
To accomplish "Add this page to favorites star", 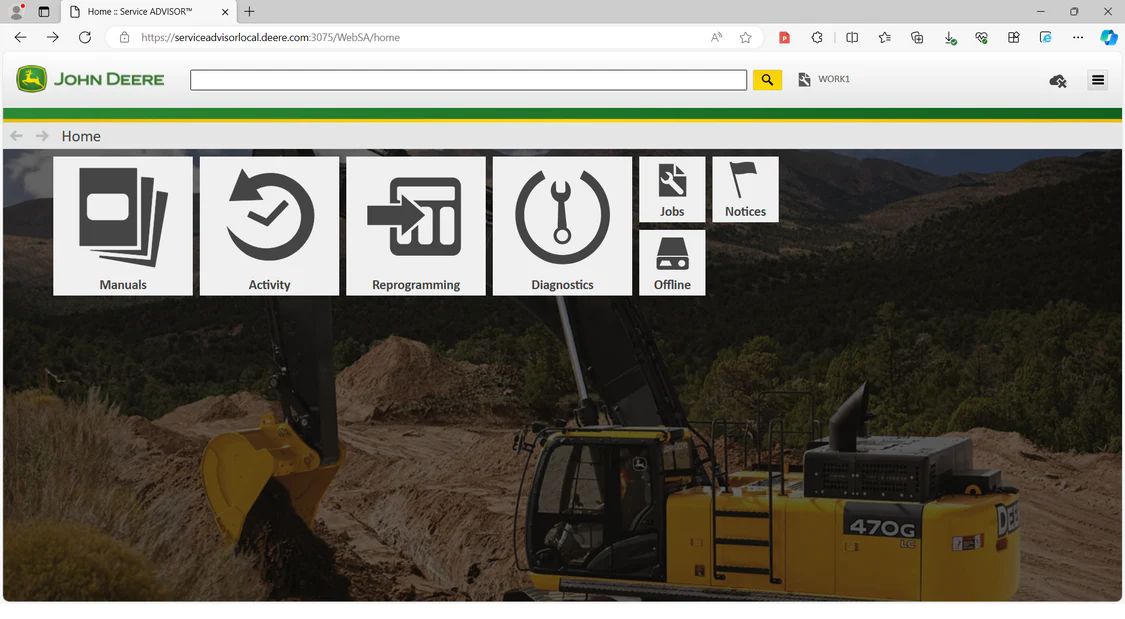I will coord(745,37).
